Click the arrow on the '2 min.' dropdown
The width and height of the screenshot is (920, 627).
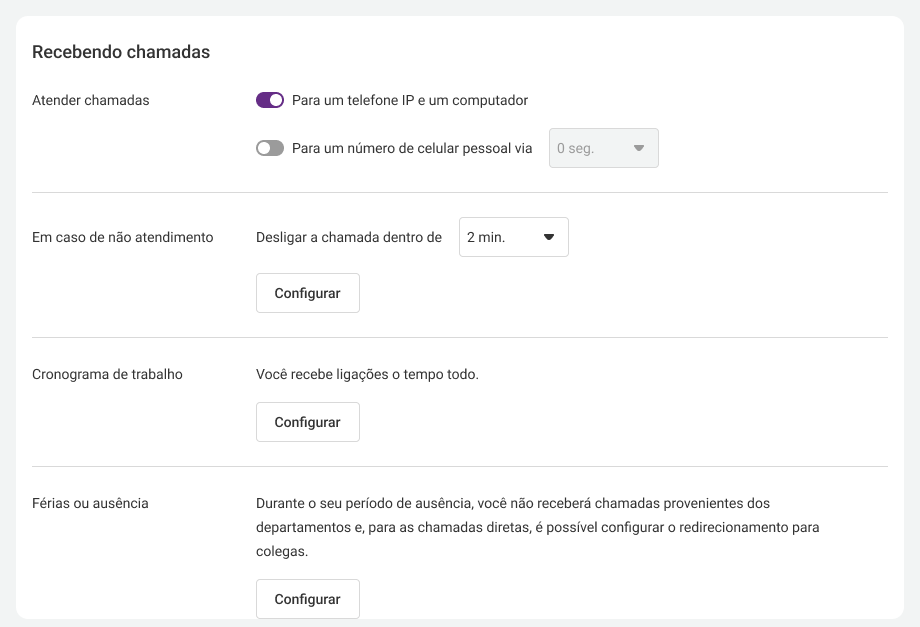pos(549,237)
